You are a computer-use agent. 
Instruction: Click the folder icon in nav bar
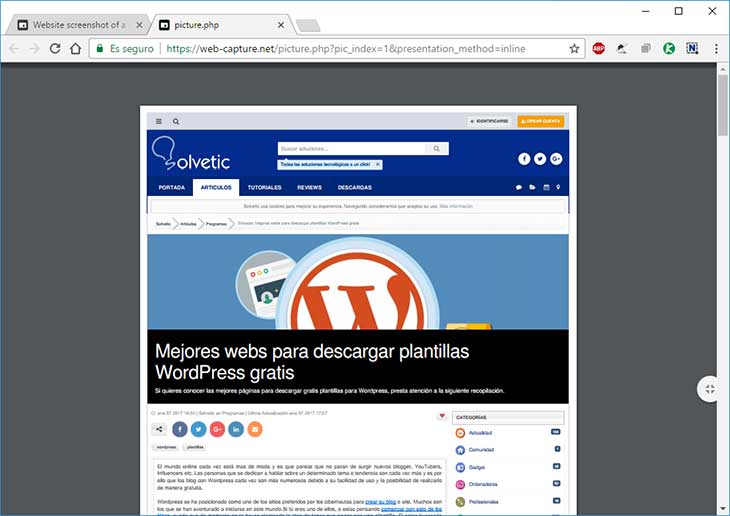(x=532, y=187)
